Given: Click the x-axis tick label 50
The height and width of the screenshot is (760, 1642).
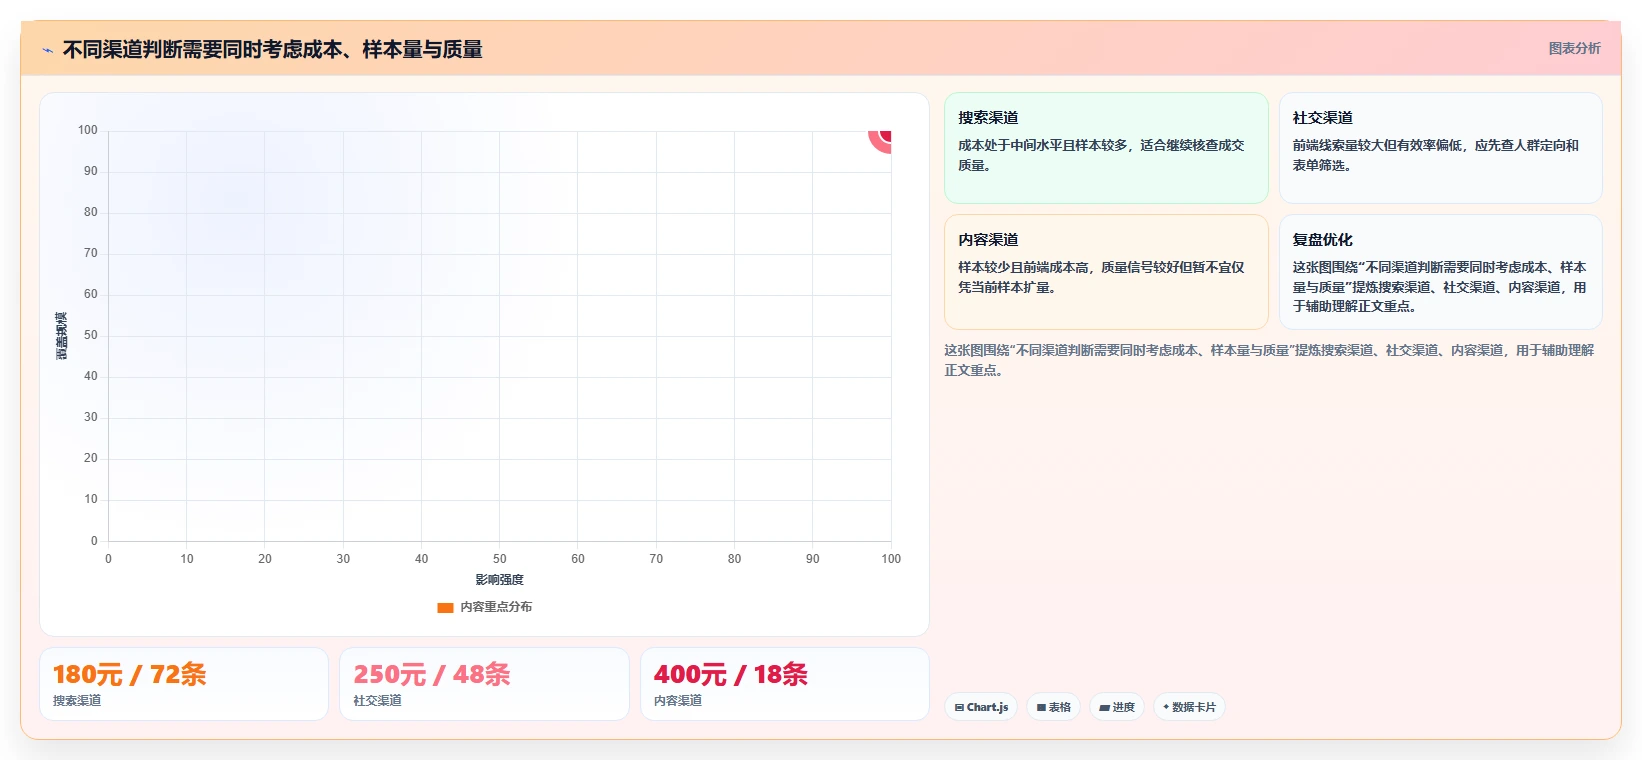Looking at the screenshot, I should point(499,559).
